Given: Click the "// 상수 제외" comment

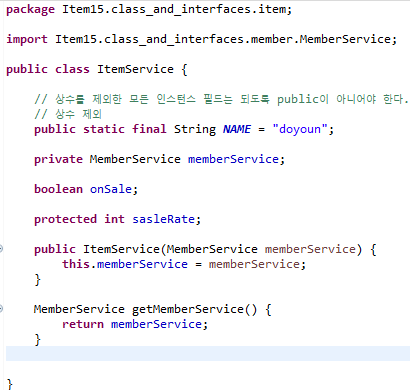Looking at the screenshot, I should point(68,114).
